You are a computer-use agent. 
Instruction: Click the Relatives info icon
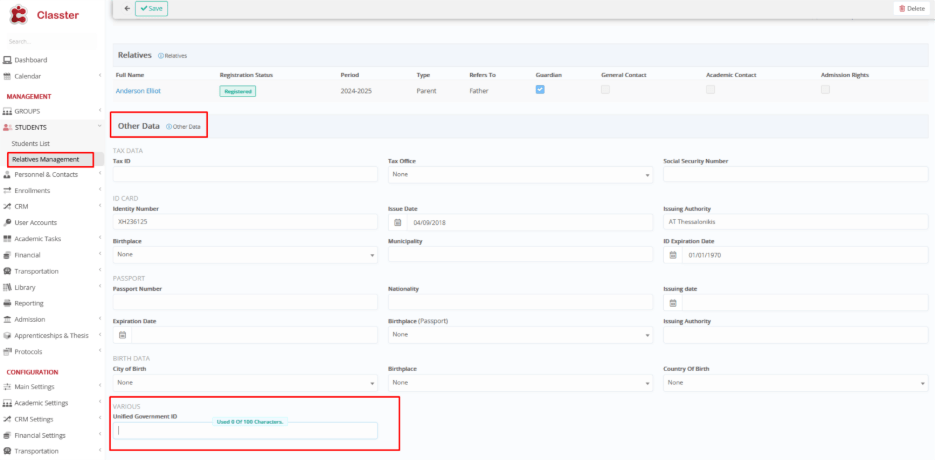click(161, 56)
